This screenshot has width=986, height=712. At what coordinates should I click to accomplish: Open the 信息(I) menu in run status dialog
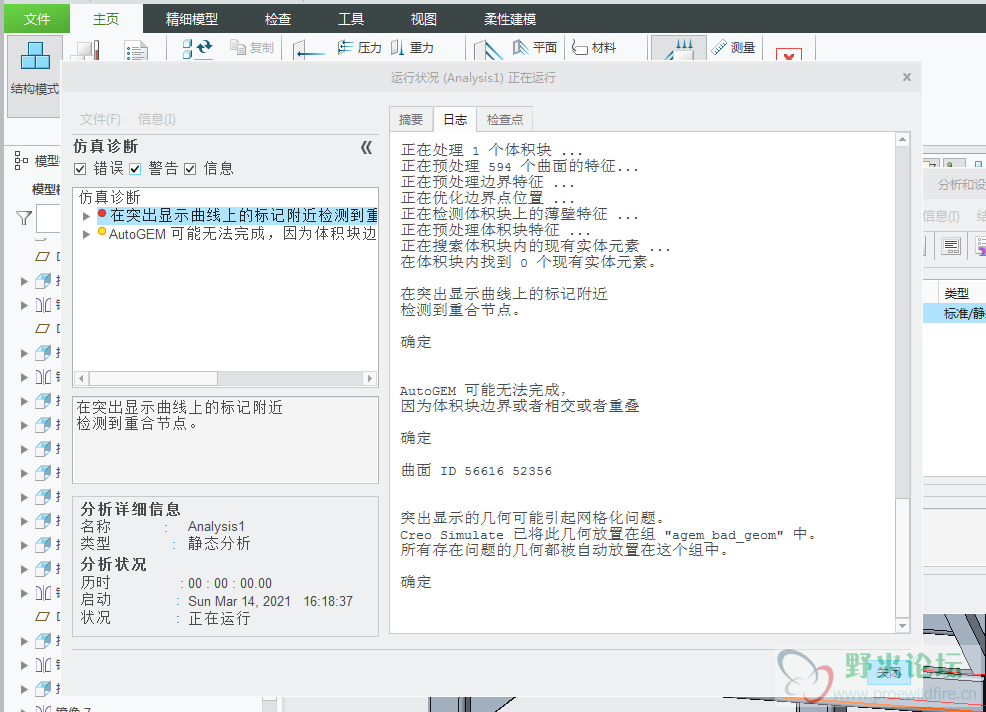pyautogui.click(x=157, y=119)
